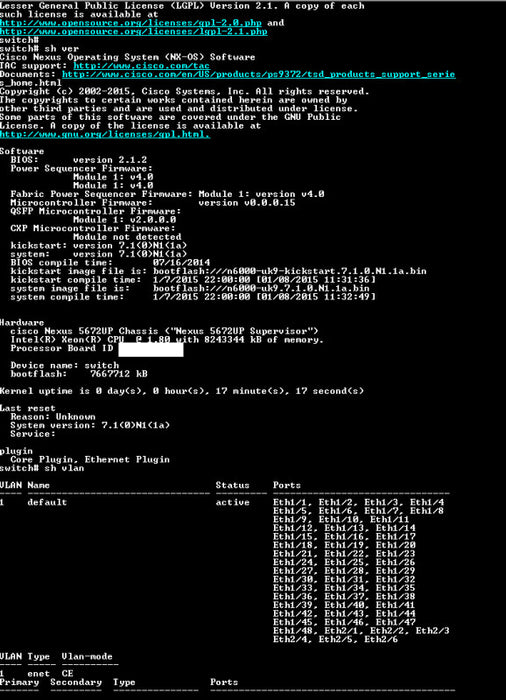Click the white redacted Processor Board ID box

pos(151,349)
